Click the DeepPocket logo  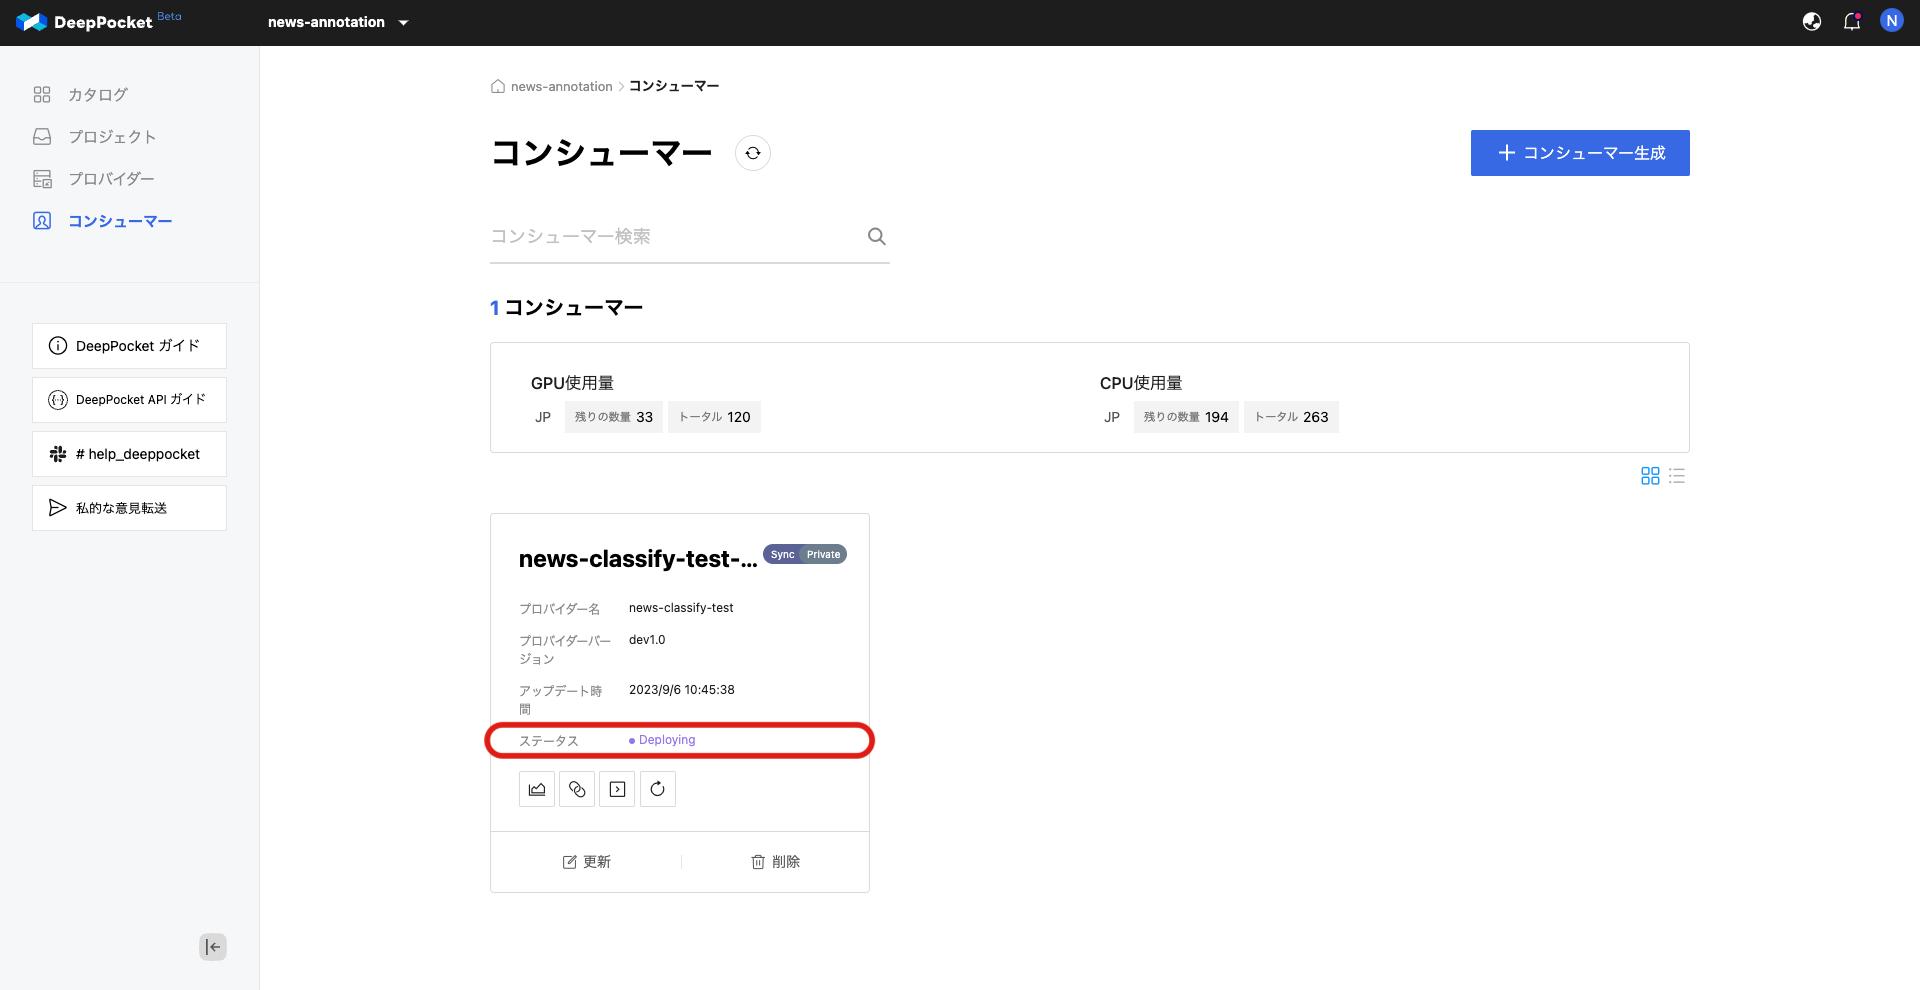coord(85,22)
